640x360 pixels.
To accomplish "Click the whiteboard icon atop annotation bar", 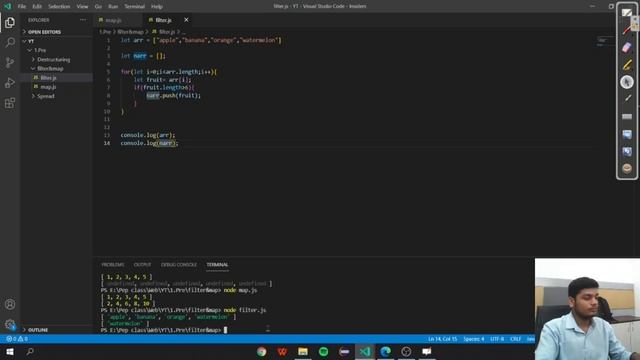I will click(627, 12).
